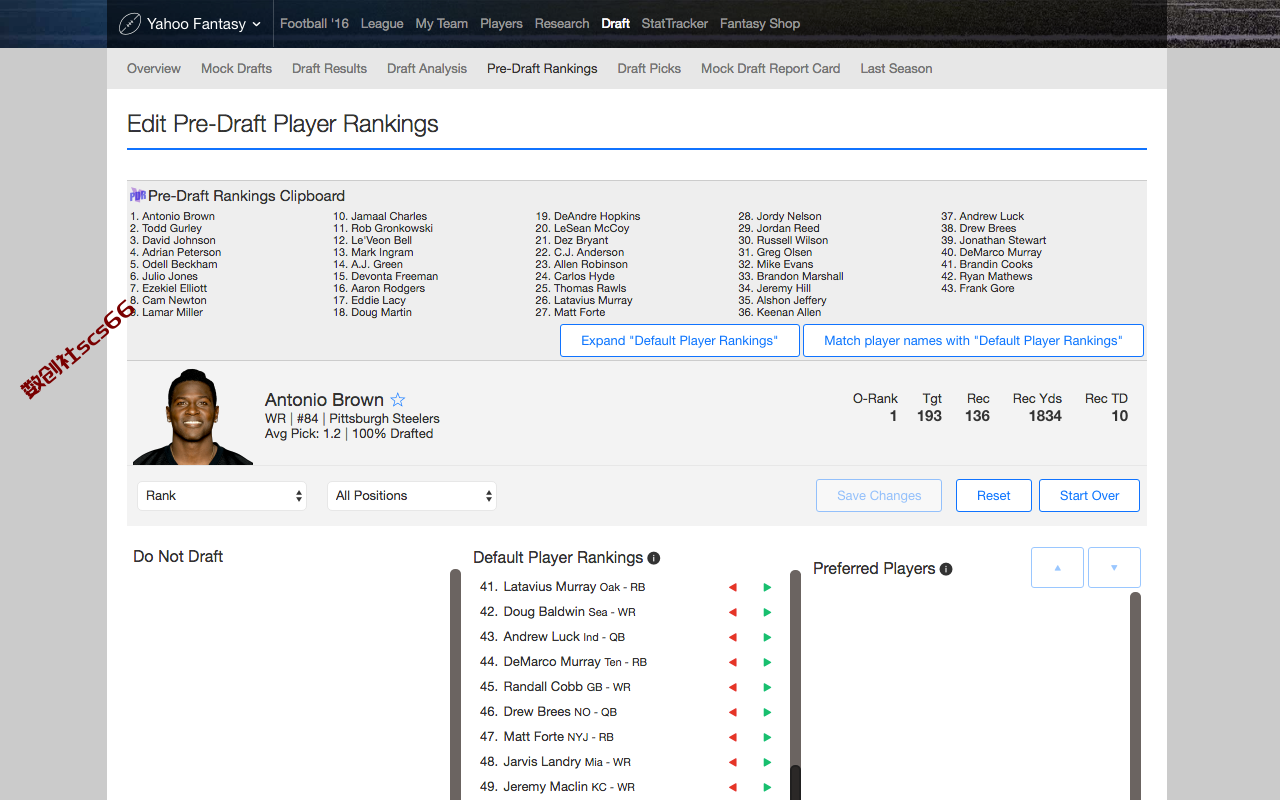Go to the League menu
The image size is (1280, 800).
click(x=382, y=23)
